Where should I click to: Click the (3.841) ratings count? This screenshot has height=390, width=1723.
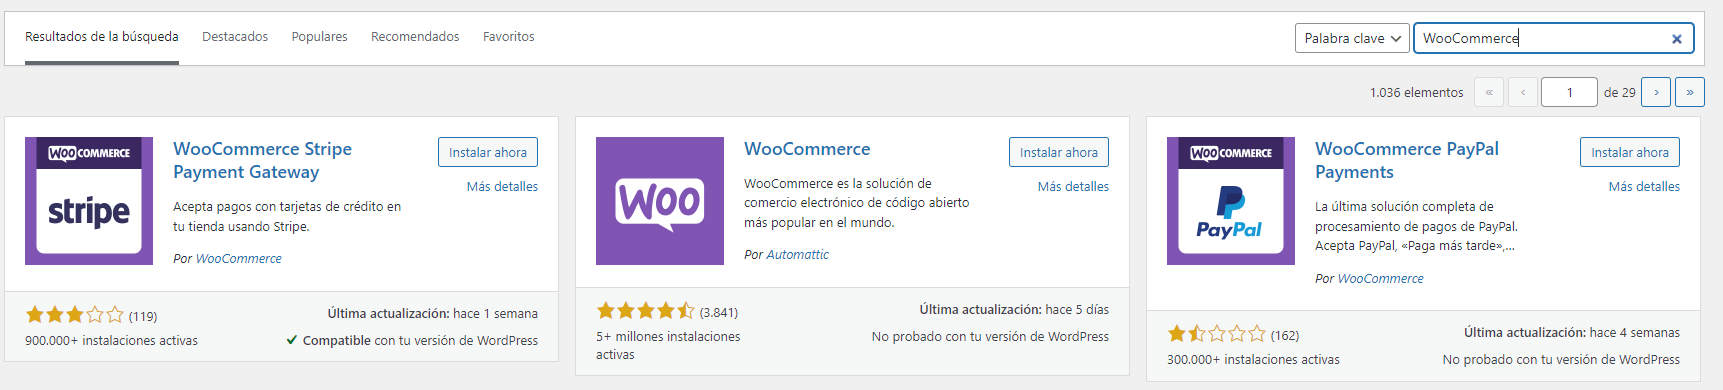click(x=719, y=312)
